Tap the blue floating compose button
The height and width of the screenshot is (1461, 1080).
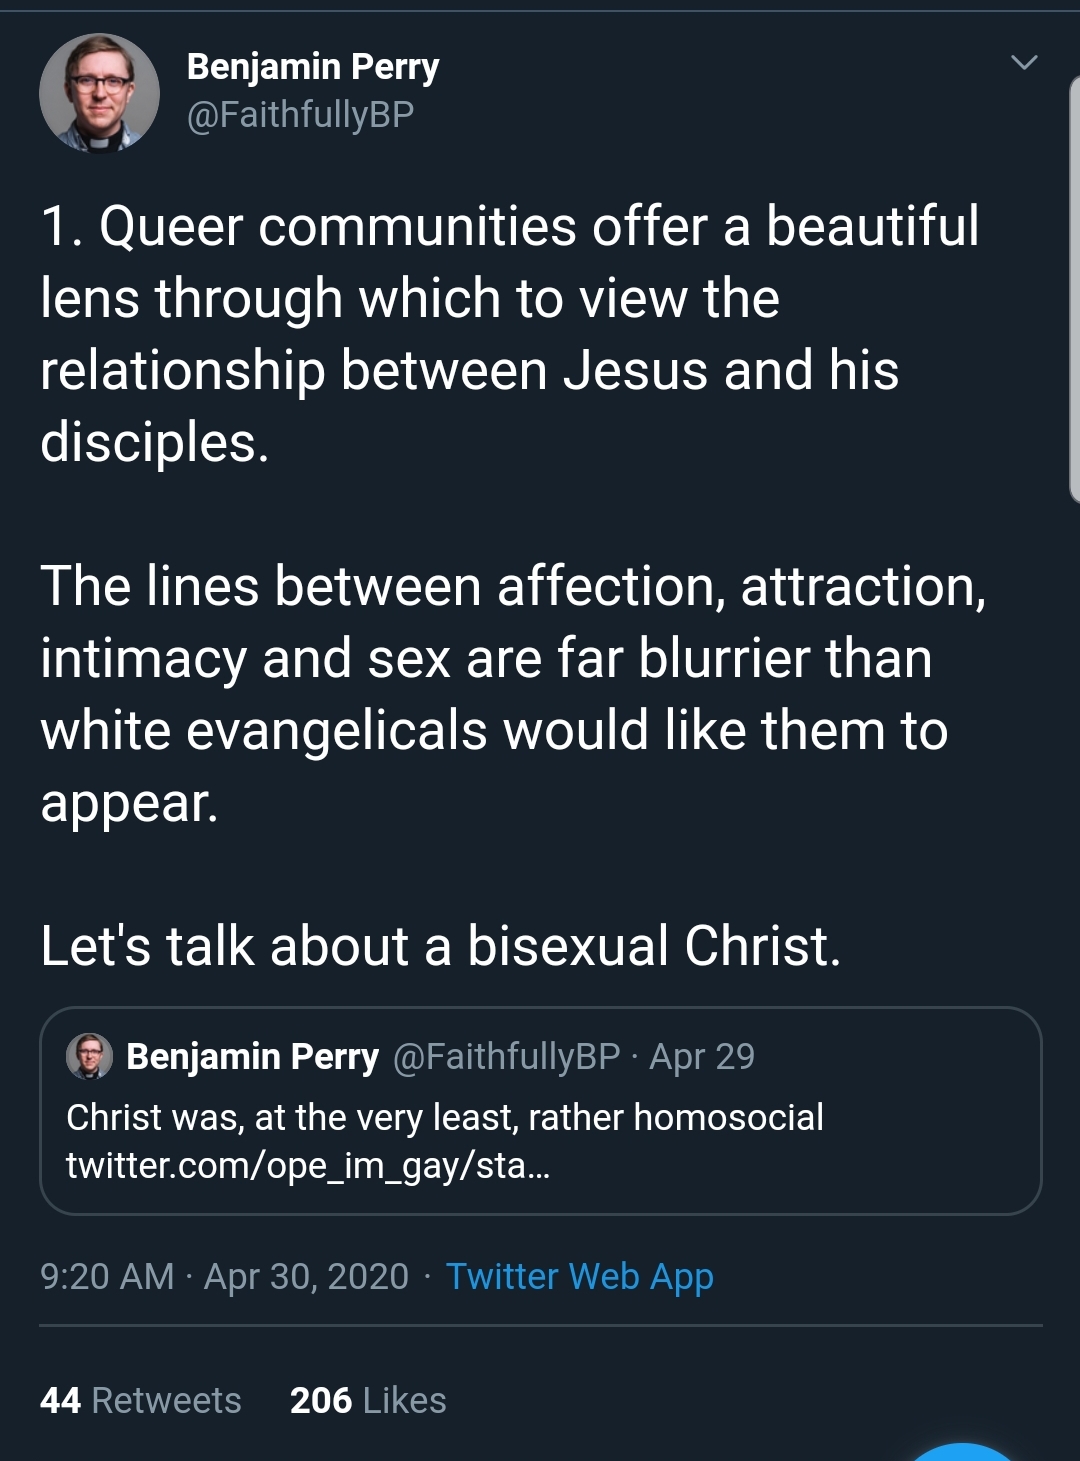click(x=962, y=1452)
